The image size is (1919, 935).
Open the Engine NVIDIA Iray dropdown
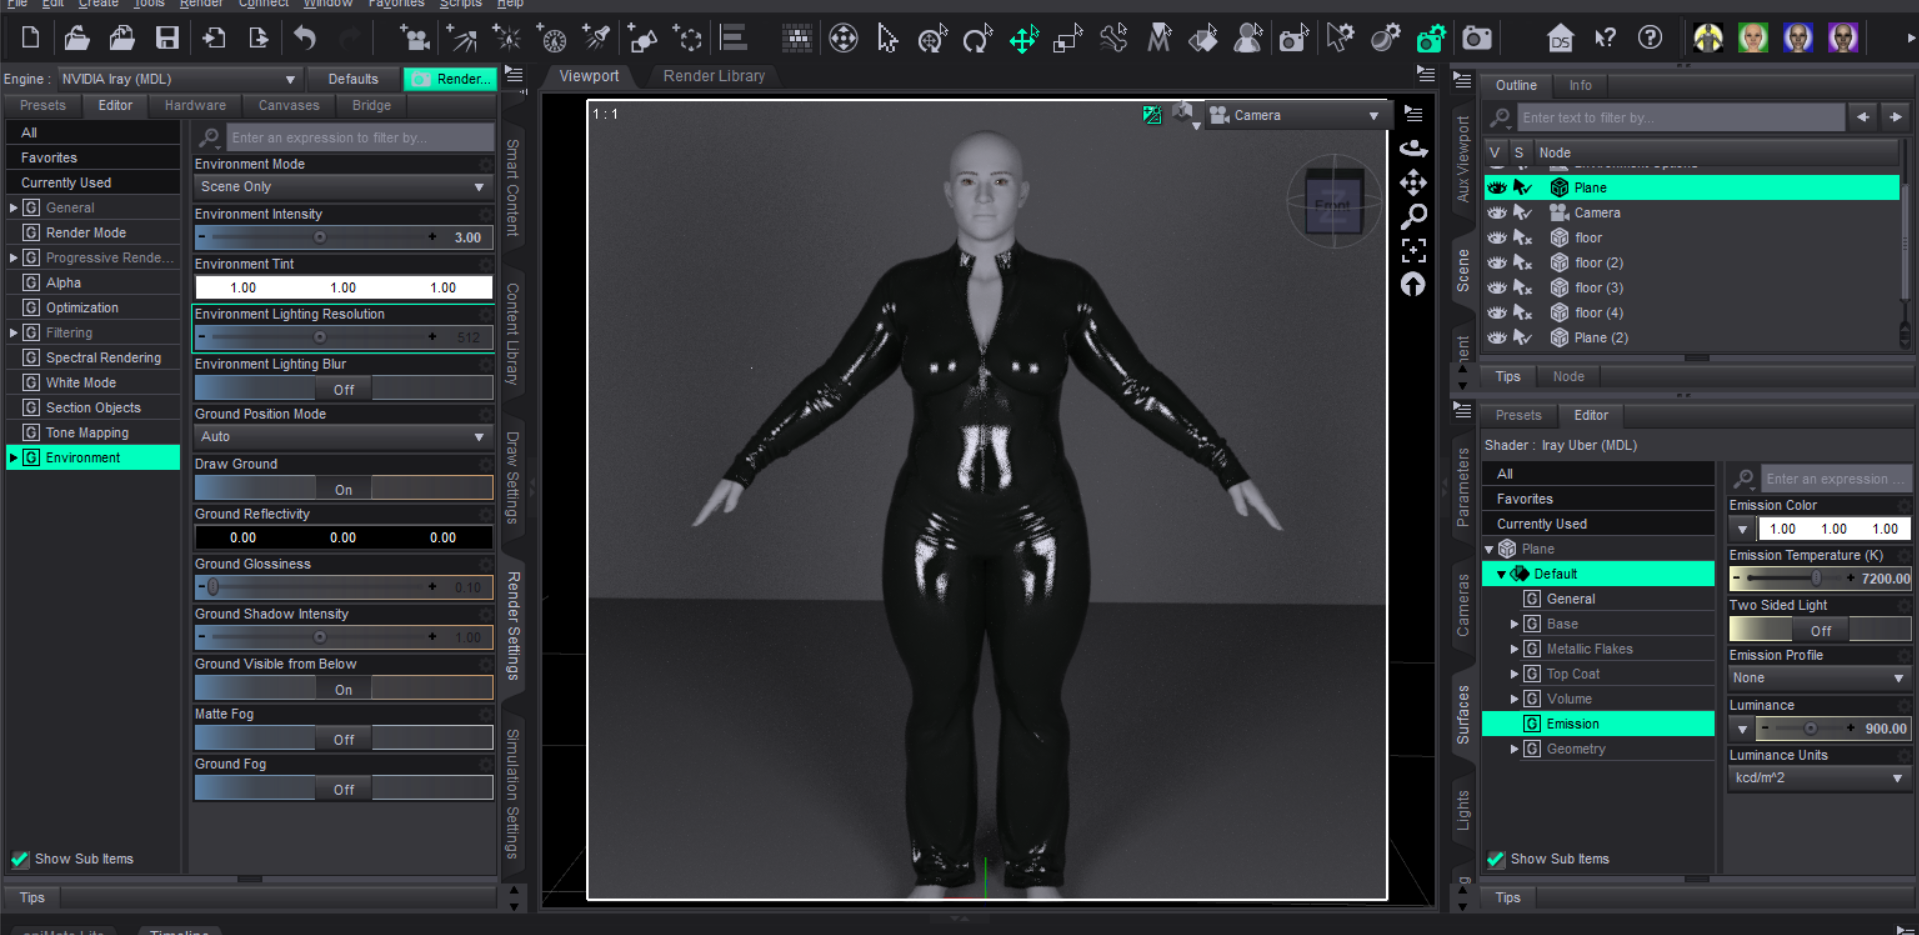[178, 79]
